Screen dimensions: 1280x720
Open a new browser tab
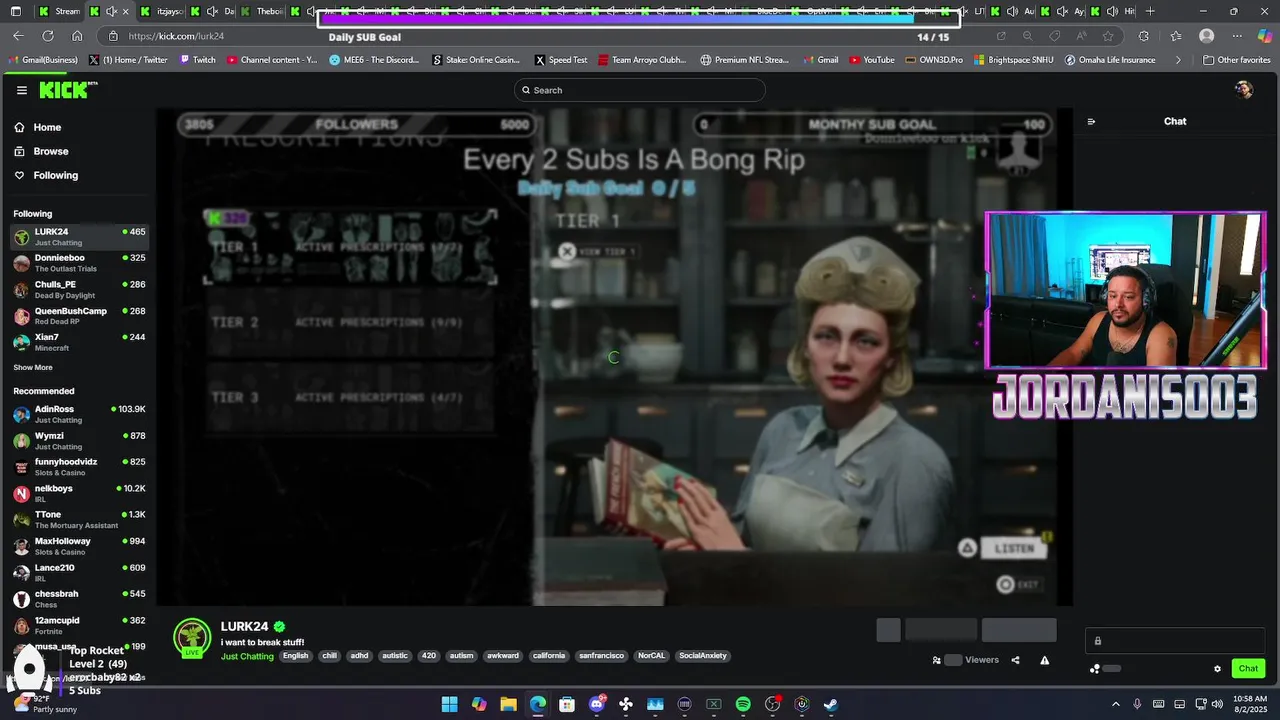[x=1150, y=11]
